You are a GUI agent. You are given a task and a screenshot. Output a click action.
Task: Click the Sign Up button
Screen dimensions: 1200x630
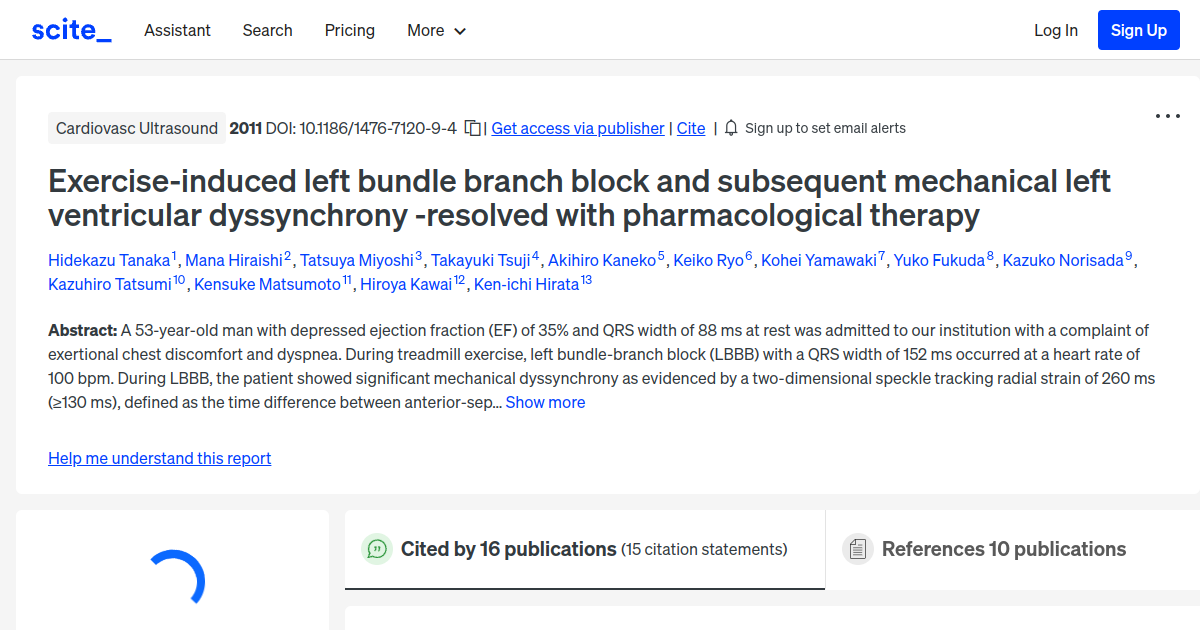coord(1138,29)
